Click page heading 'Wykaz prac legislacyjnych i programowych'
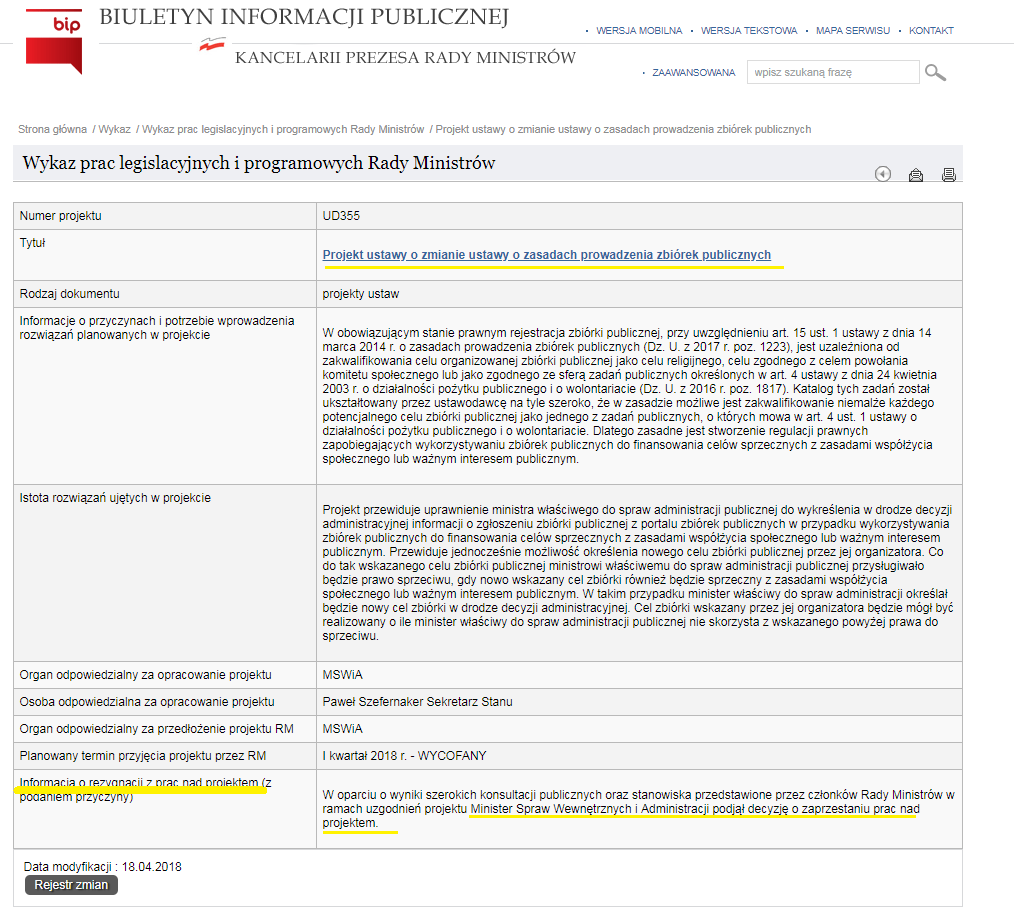The image size is (1014, 914). [259, 163]
